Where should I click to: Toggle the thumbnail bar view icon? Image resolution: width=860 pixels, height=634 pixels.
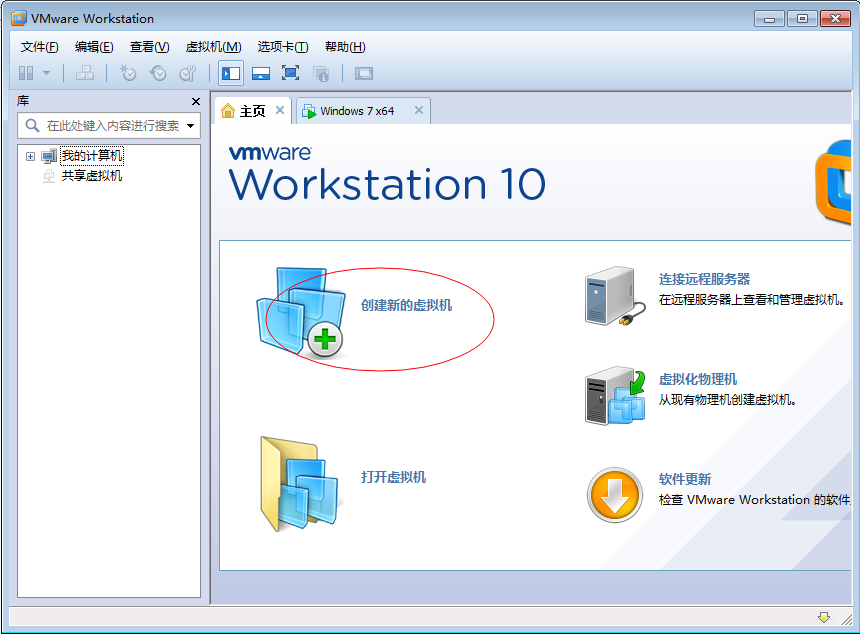(x=261, y=73)
